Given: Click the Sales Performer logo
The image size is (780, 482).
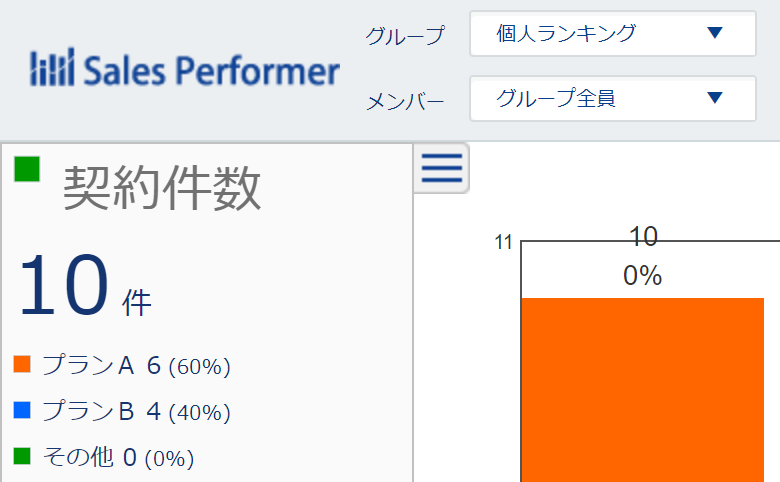Looking at the screenshot, I should coord(185,71).
